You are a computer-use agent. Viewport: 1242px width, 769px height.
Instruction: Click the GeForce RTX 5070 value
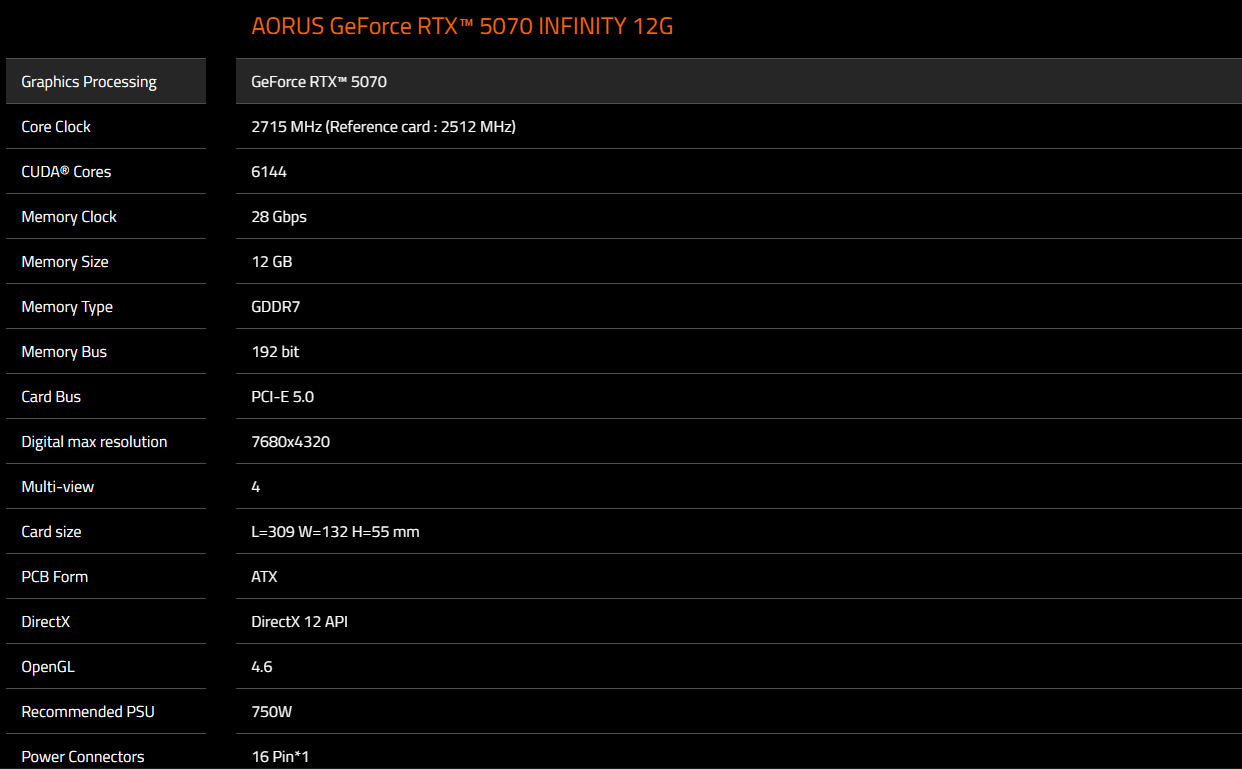(x=319, y=82)
